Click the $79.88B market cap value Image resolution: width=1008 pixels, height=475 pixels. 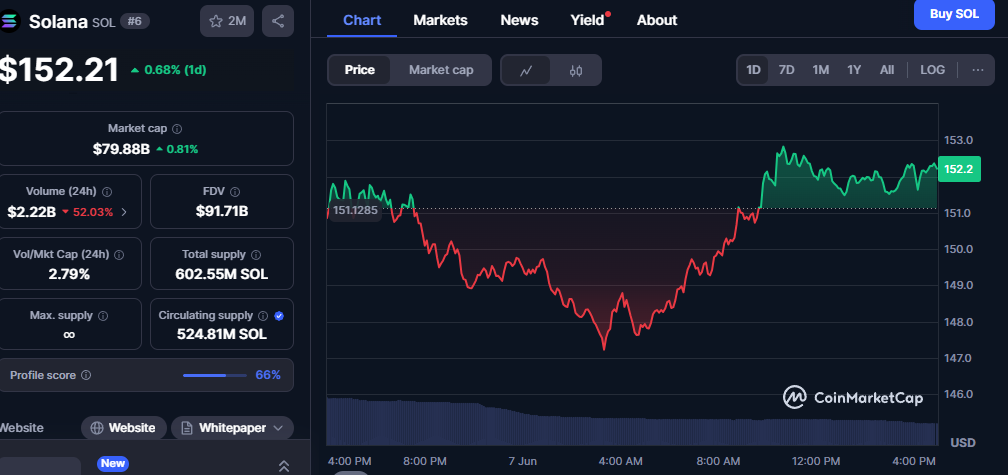[122, 149]
